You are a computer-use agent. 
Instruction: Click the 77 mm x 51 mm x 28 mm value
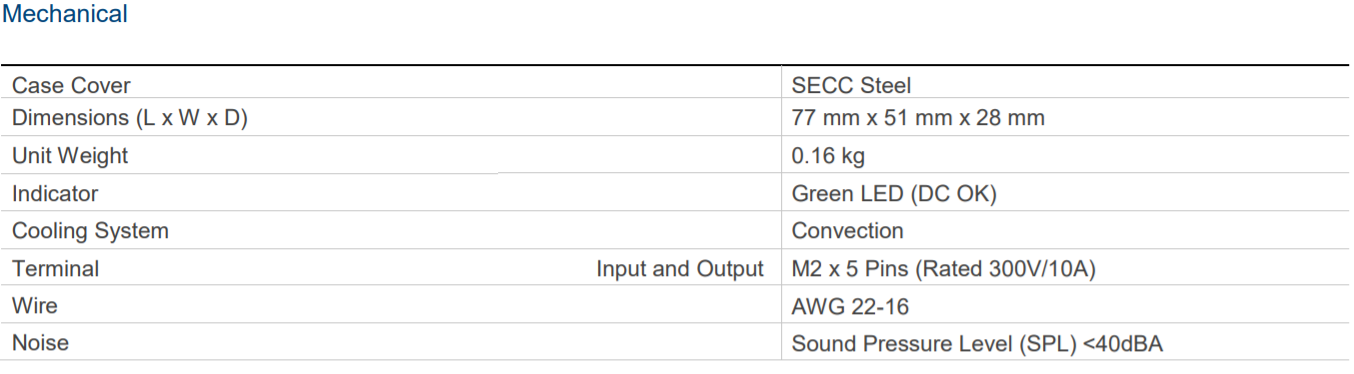[918, 118]
